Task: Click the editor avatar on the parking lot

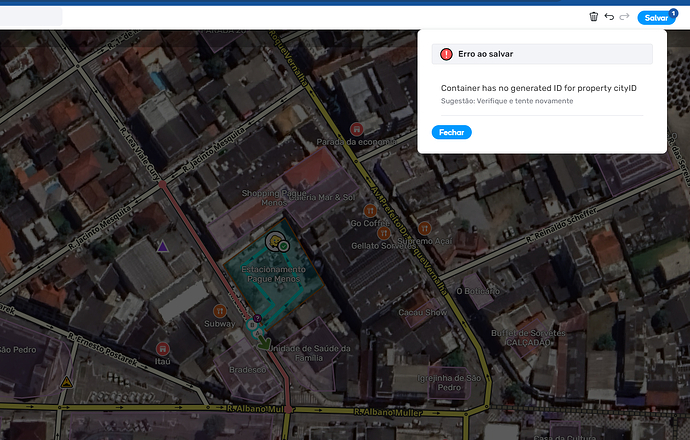Action: [x=274, y=241]
